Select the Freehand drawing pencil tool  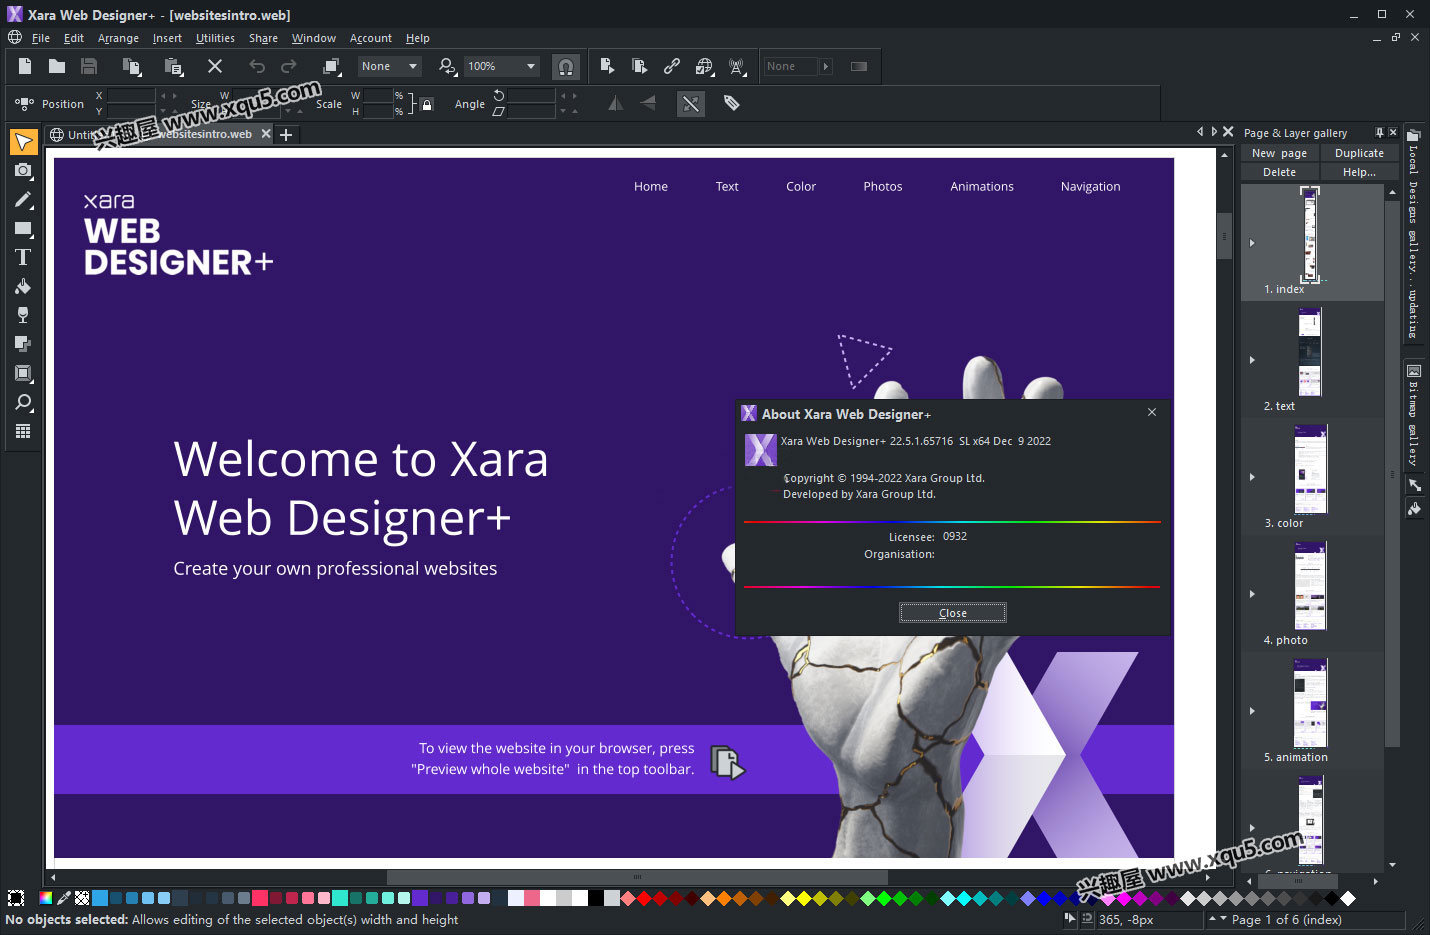click(x=23, y=200)
